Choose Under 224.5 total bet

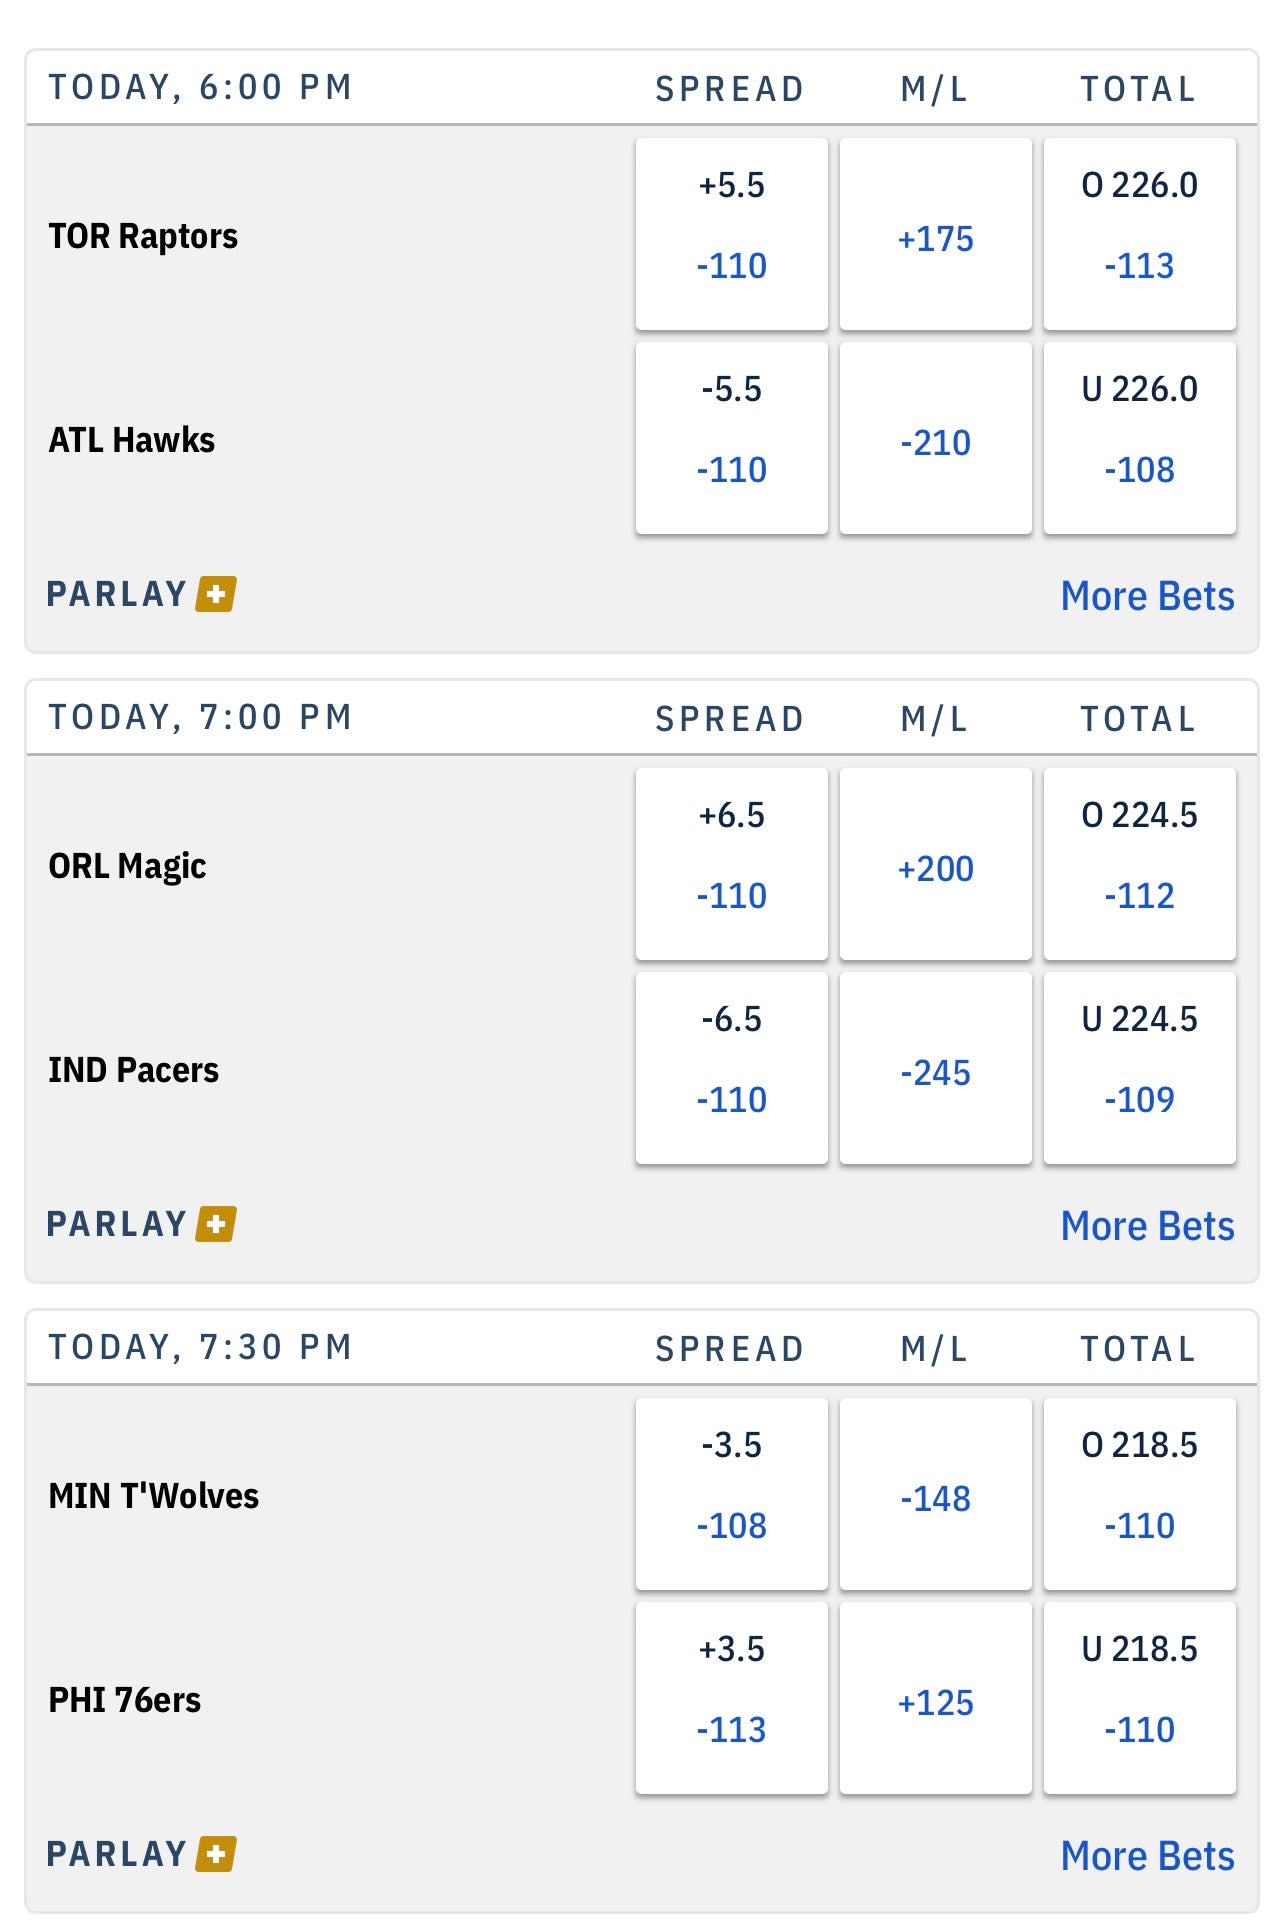pyautogui.click(x=1139, y=1068)
